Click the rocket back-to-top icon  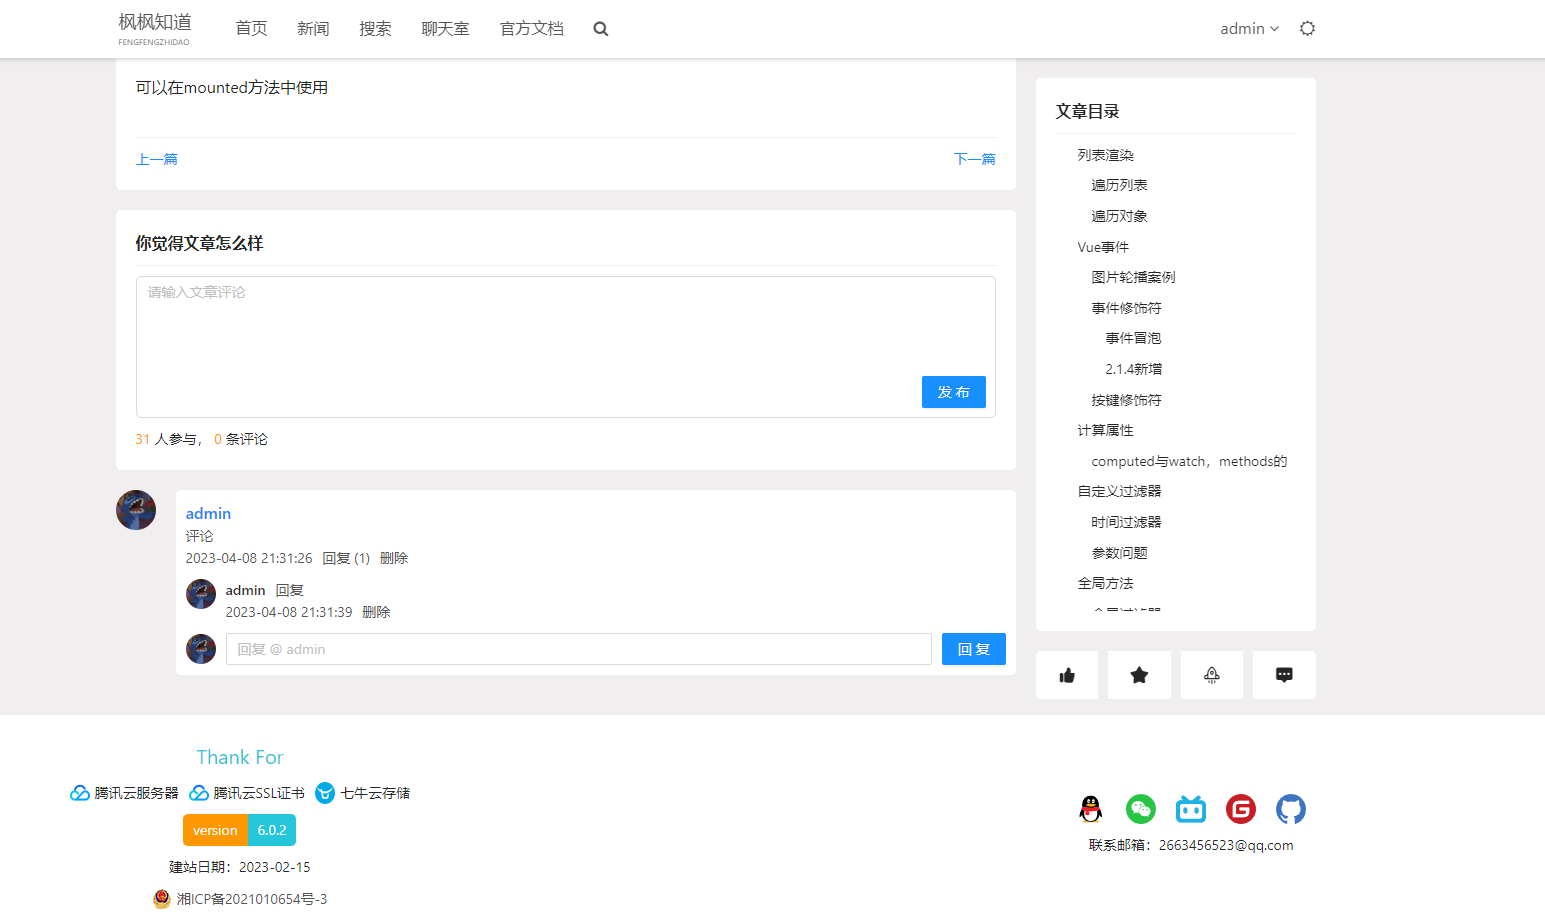[x=1211, y=675]
